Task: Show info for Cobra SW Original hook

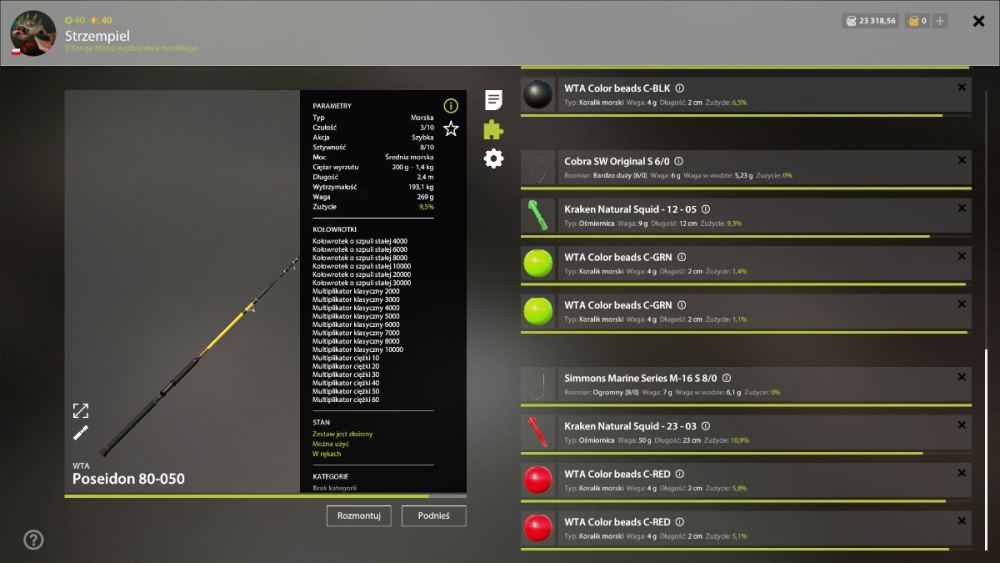Action: (679, 161)
